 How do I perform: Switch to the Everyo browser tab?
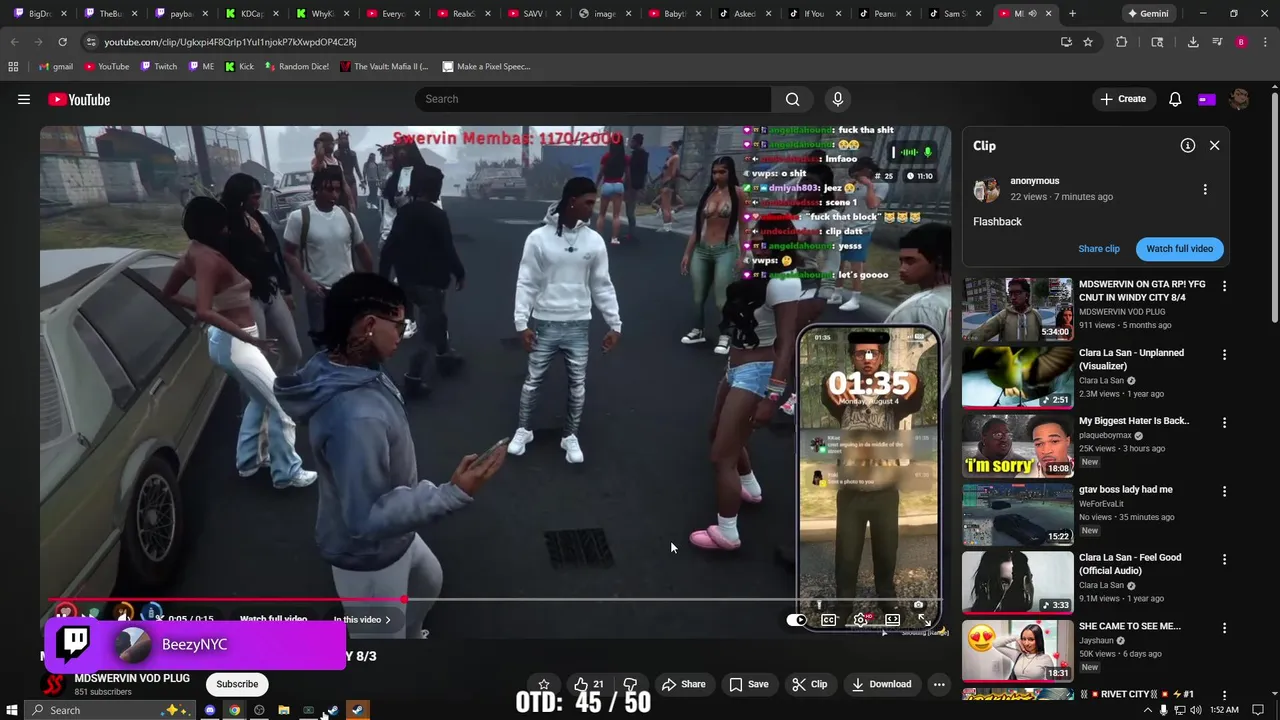[x=394, y=14]
